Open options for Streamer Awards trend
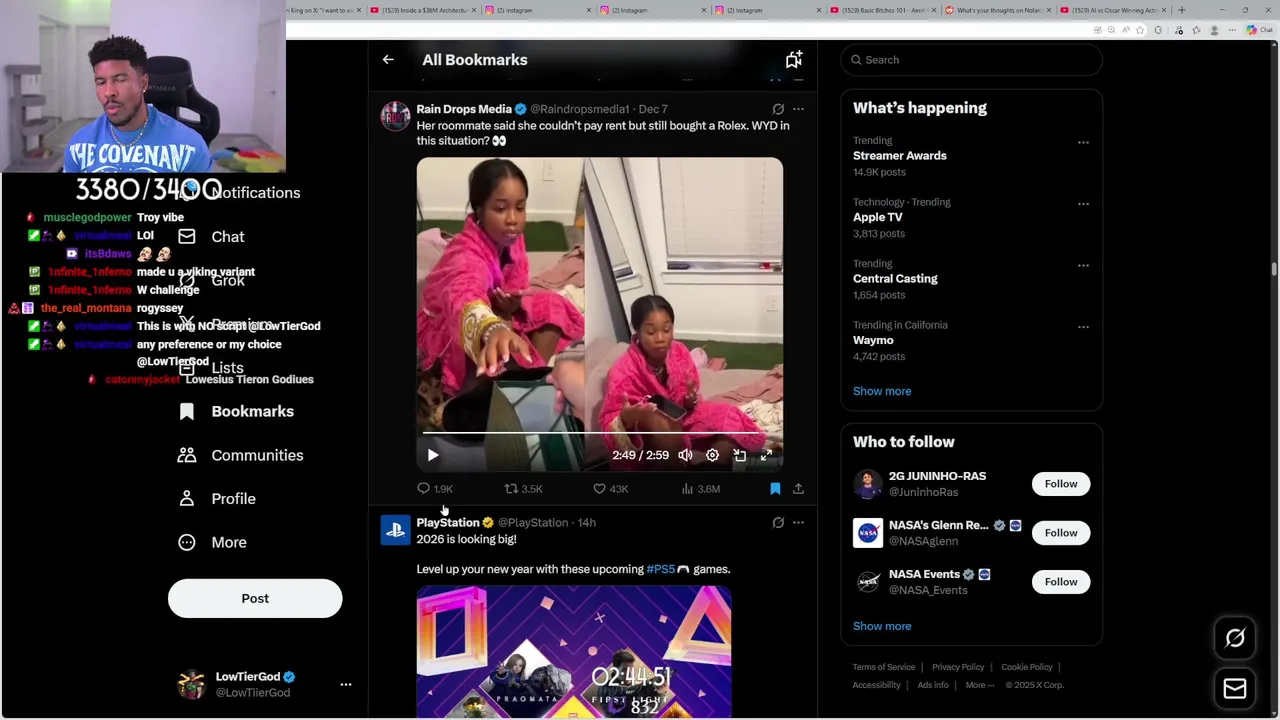The height and width of the screenshot is (720, 1280). [x=1083, y=143]
